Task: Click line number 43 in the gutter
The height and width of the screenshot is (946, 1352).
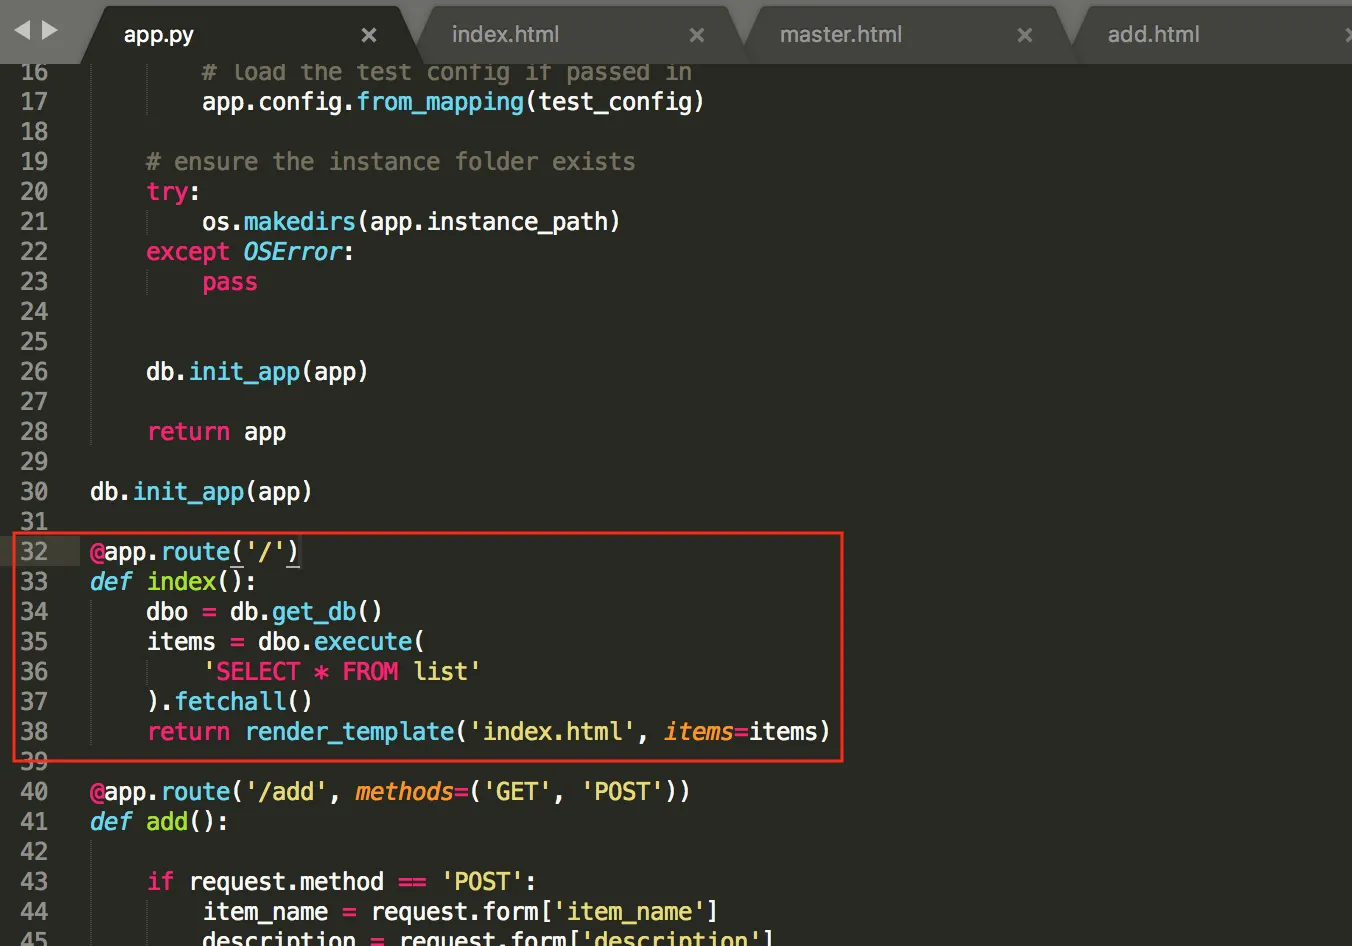Action: tap(34, 882)
